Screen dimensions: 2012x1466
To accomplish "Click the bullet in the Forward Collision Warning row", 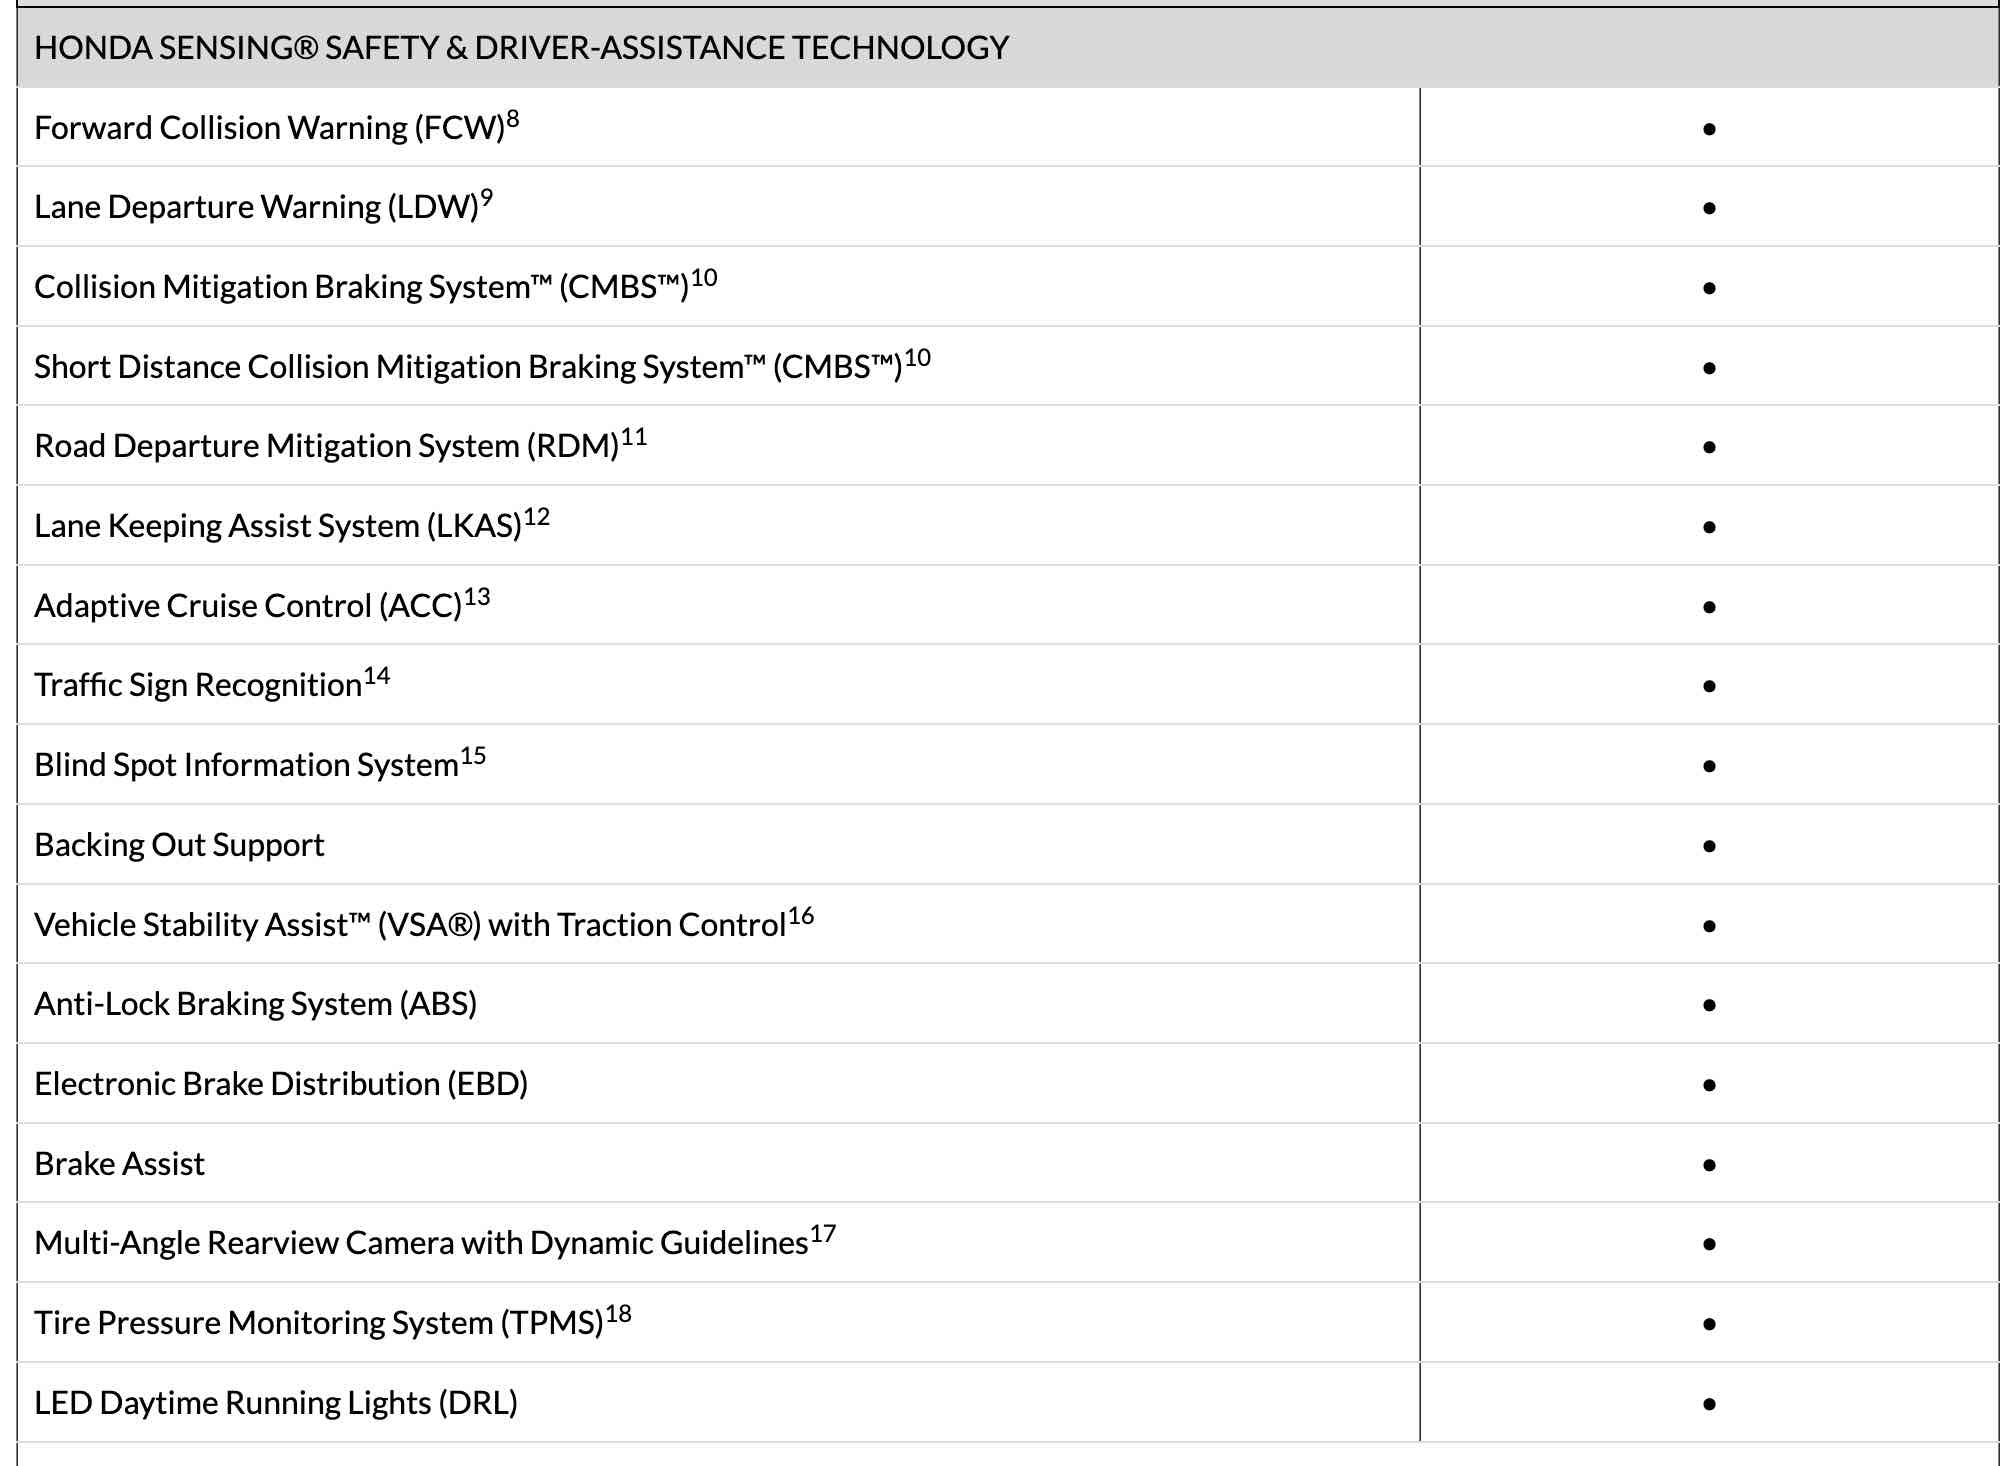I will click(1709, 129).
